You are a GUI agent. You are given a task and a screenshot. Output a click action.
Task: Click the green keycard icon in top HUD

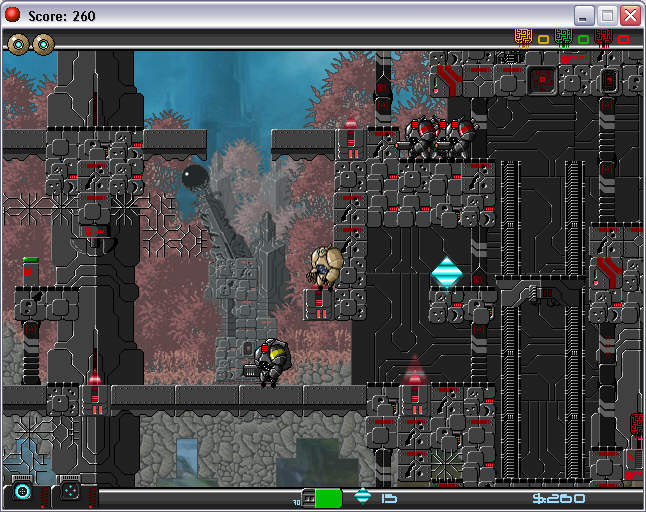click(564, 38)
